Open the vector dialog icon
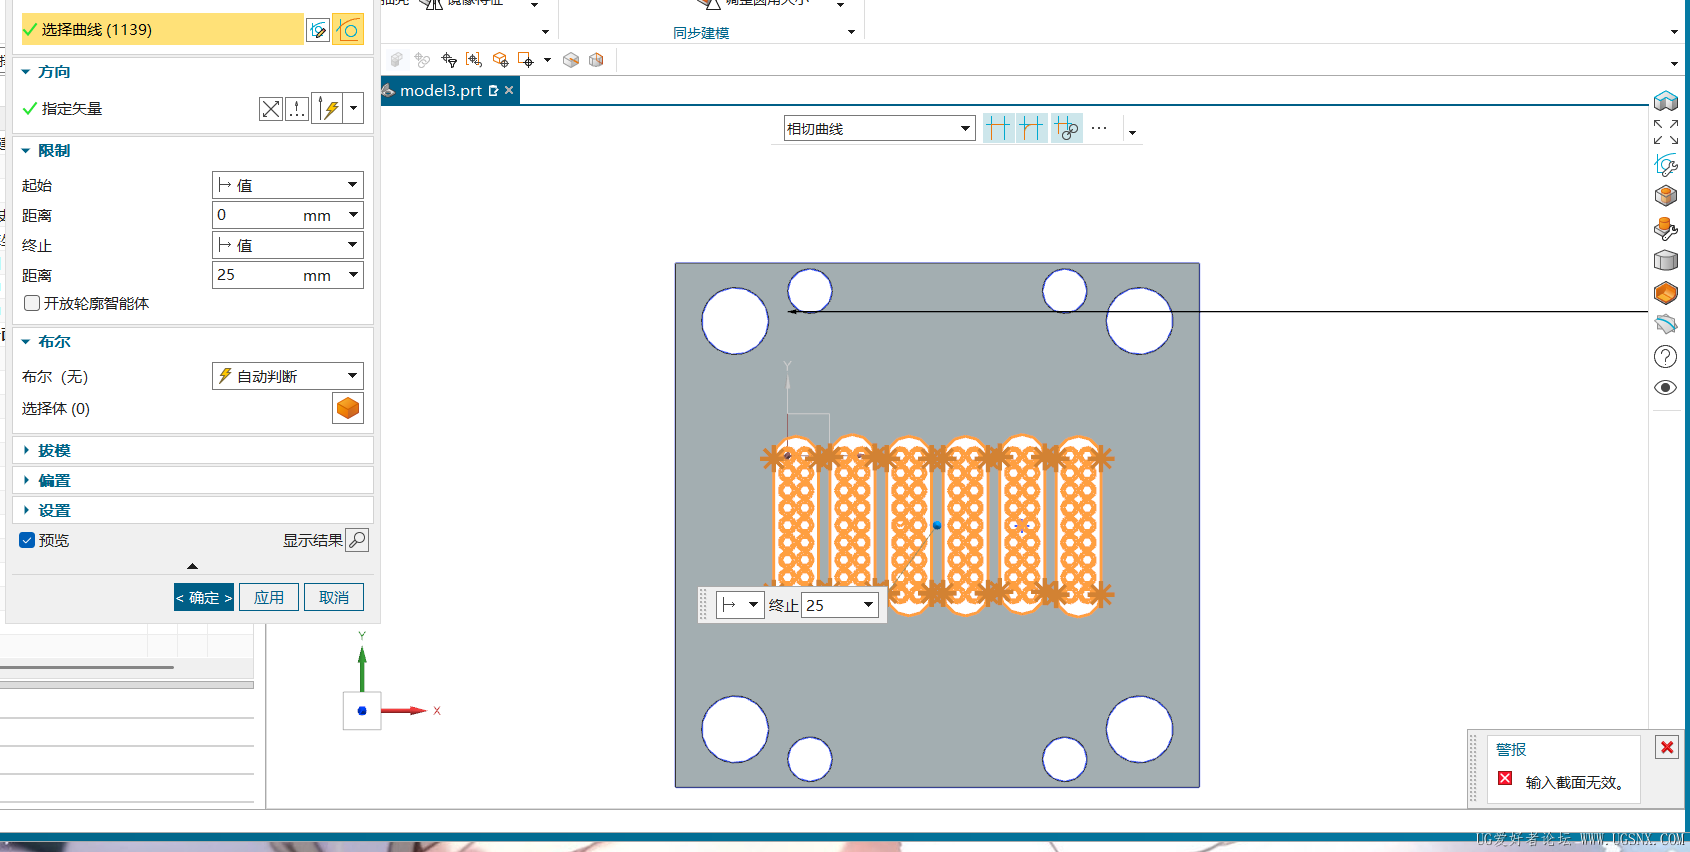The width and height of the screenshot is (1690, 852). pos(297,109)
